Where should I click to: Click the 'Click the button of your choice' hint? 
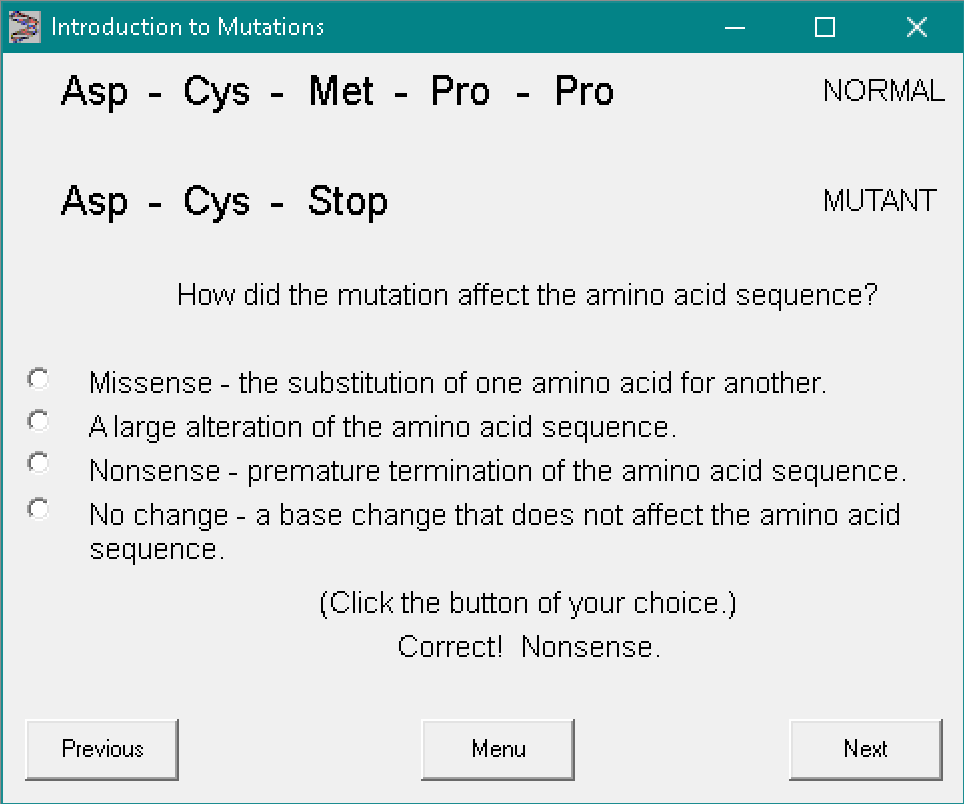[x=528, y=604]
